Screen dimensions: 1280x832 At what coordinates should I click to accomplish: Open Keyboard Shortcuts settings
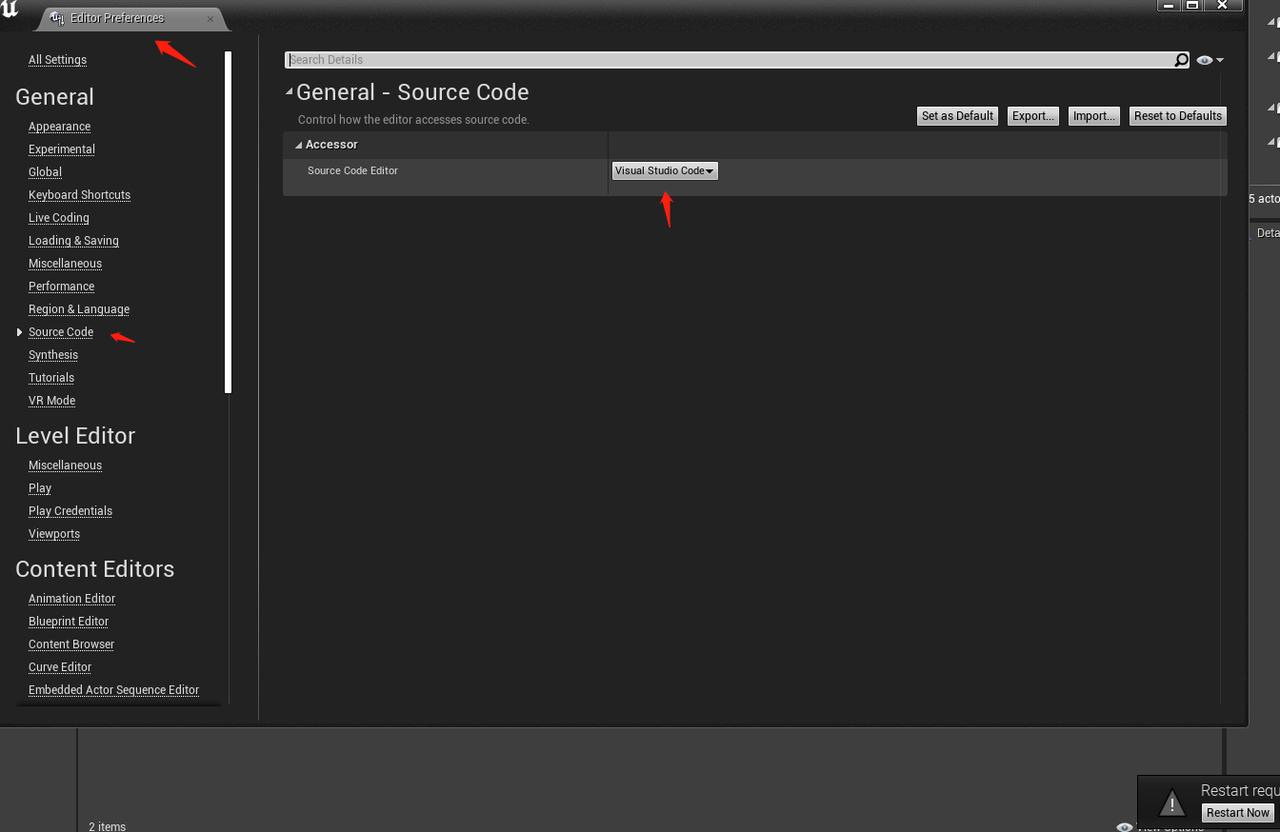tap(79, 195)
